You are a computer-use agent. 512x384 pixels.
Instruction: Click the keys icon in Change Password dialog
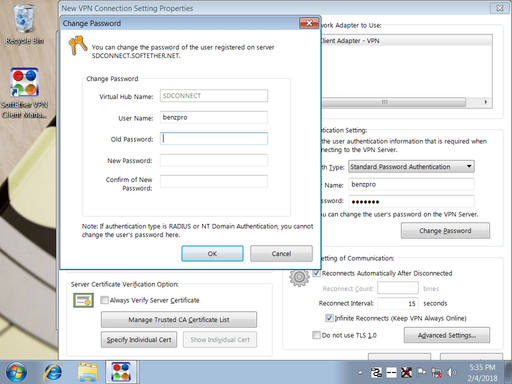click(x=77, y=46)
